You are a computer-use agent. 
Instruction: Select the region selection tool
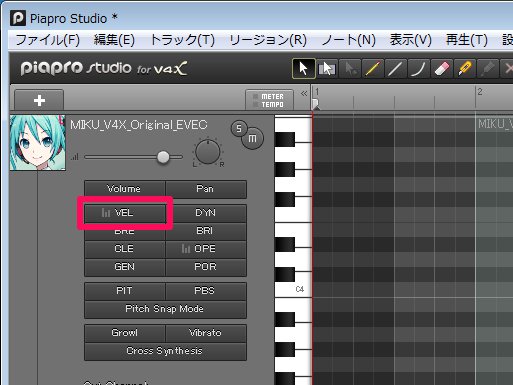tap(327, 69)
